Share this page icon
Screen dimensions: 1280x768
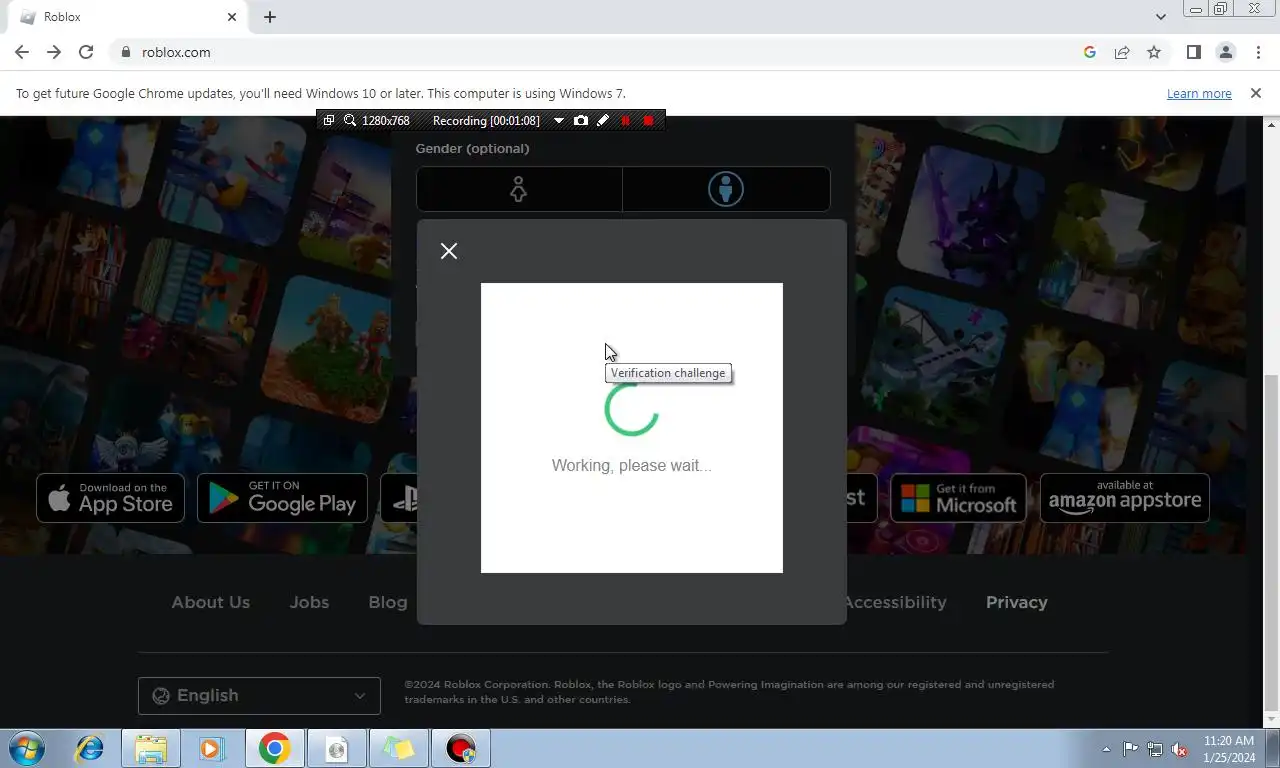coord(1122,52)
